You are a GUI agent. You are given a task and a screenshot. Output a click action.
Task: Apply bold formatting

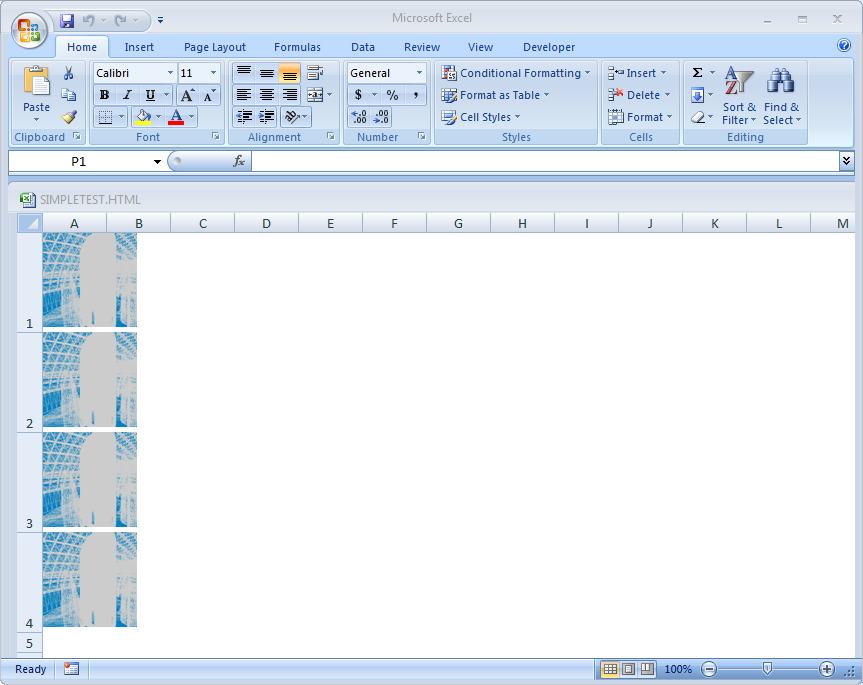[x=104, y=94]
